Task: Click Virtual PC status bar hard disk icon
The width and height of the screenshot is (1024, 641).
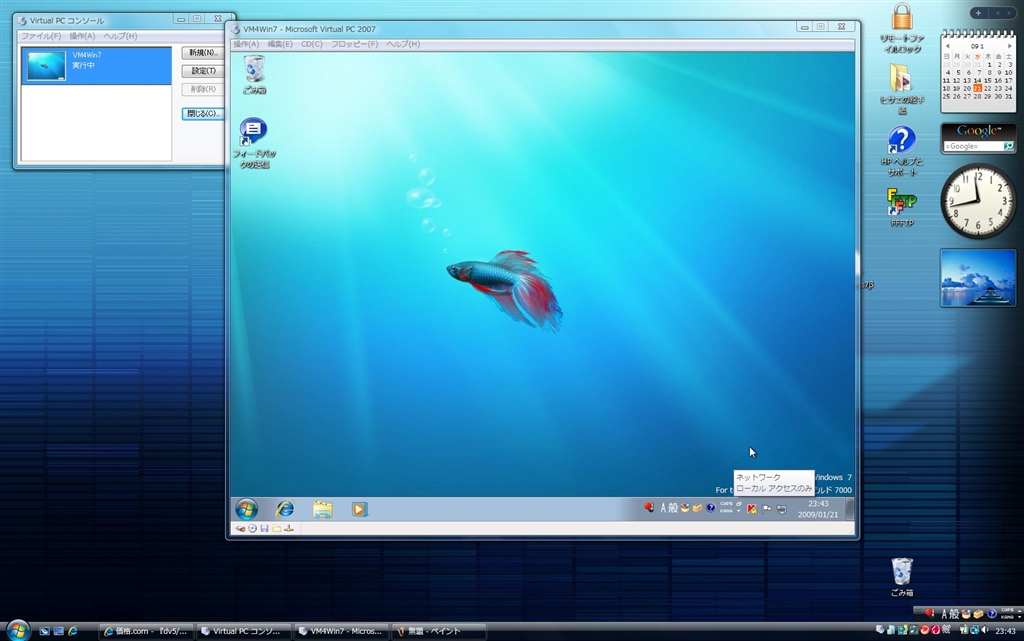Action: [x=240, y=529]
